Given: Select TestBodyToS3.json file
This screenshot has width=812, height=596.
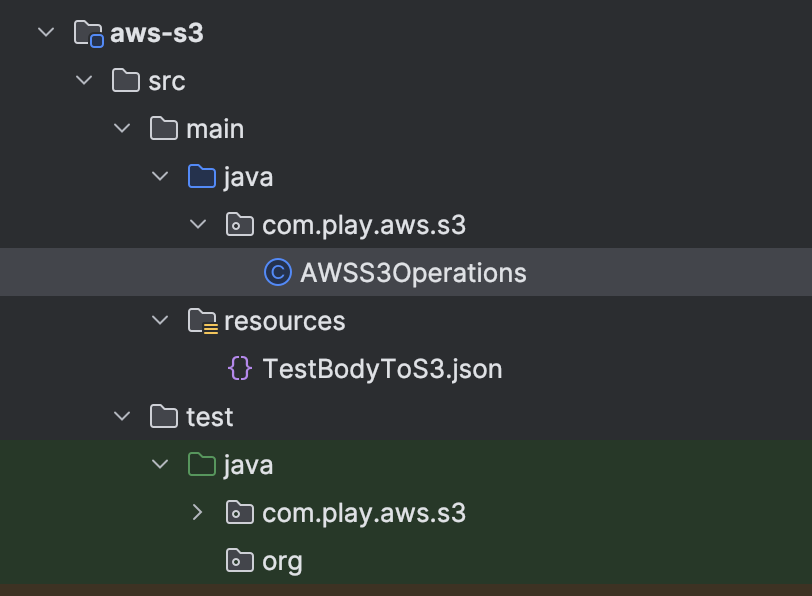Looking at the screenshot, I should pos(382,369).
